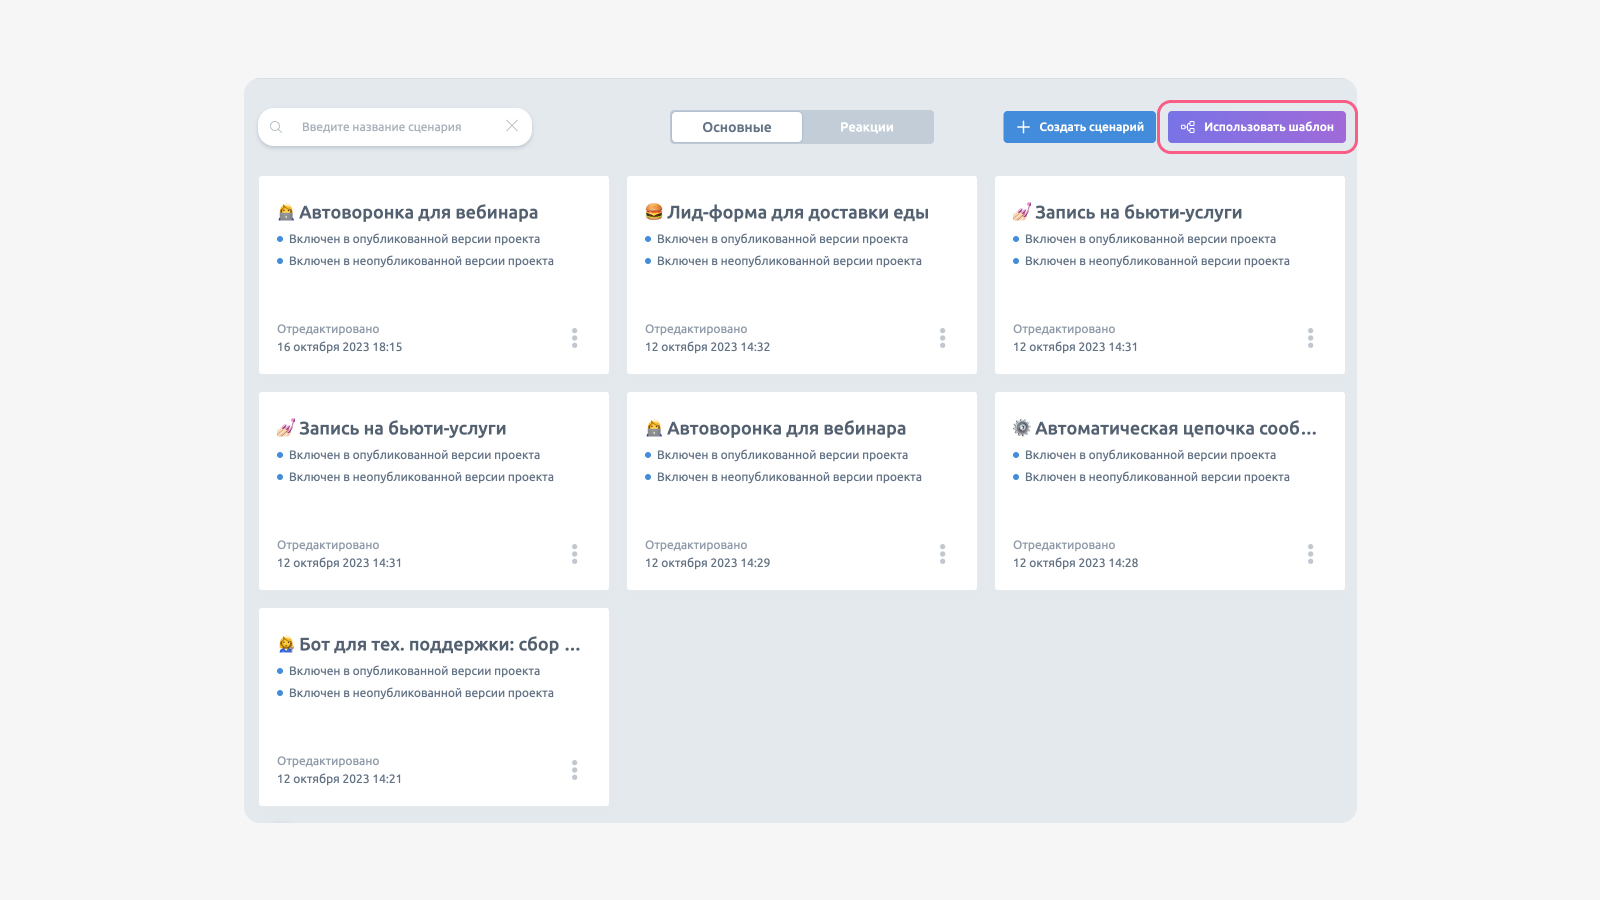Switch to the Реакции tab
Viewport: 1600px width, 900px height.
click(867, 127)
